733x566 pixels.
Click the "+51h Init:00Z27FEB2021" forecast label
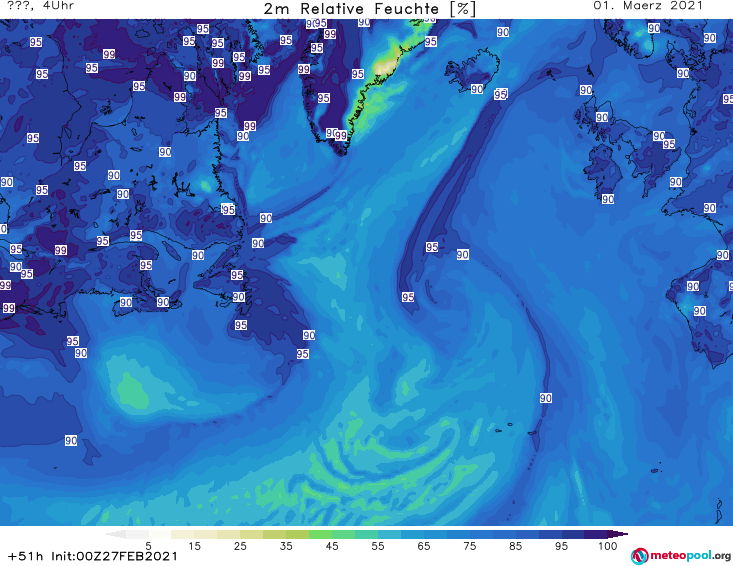pos(93,556)
